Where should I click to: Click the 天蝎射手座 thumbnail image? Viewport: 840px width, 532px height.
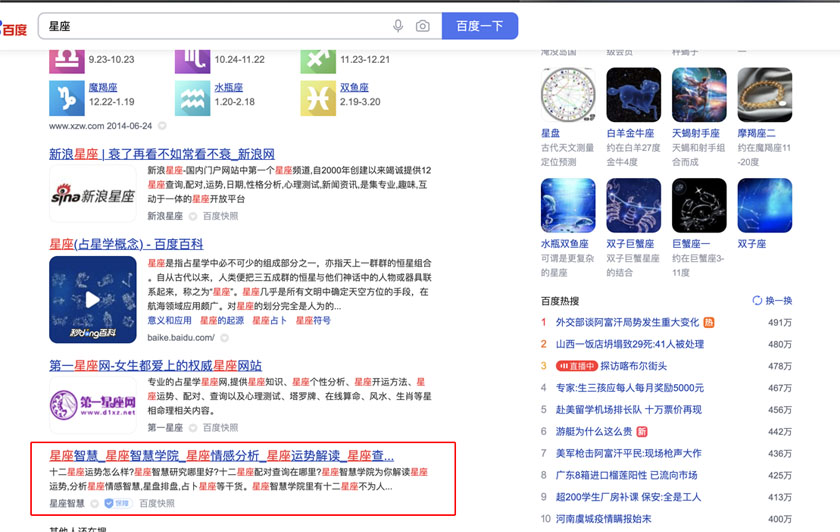[699, 95]
